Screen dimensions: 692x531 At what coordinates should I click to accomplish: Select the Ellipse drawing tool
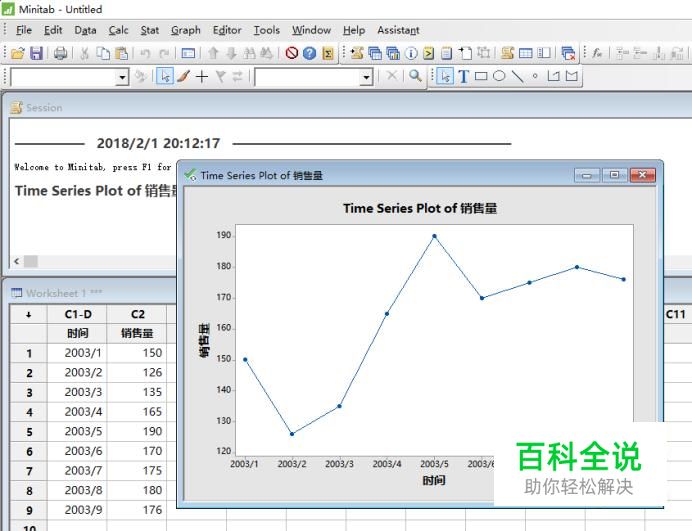click(x=499, y=76)
